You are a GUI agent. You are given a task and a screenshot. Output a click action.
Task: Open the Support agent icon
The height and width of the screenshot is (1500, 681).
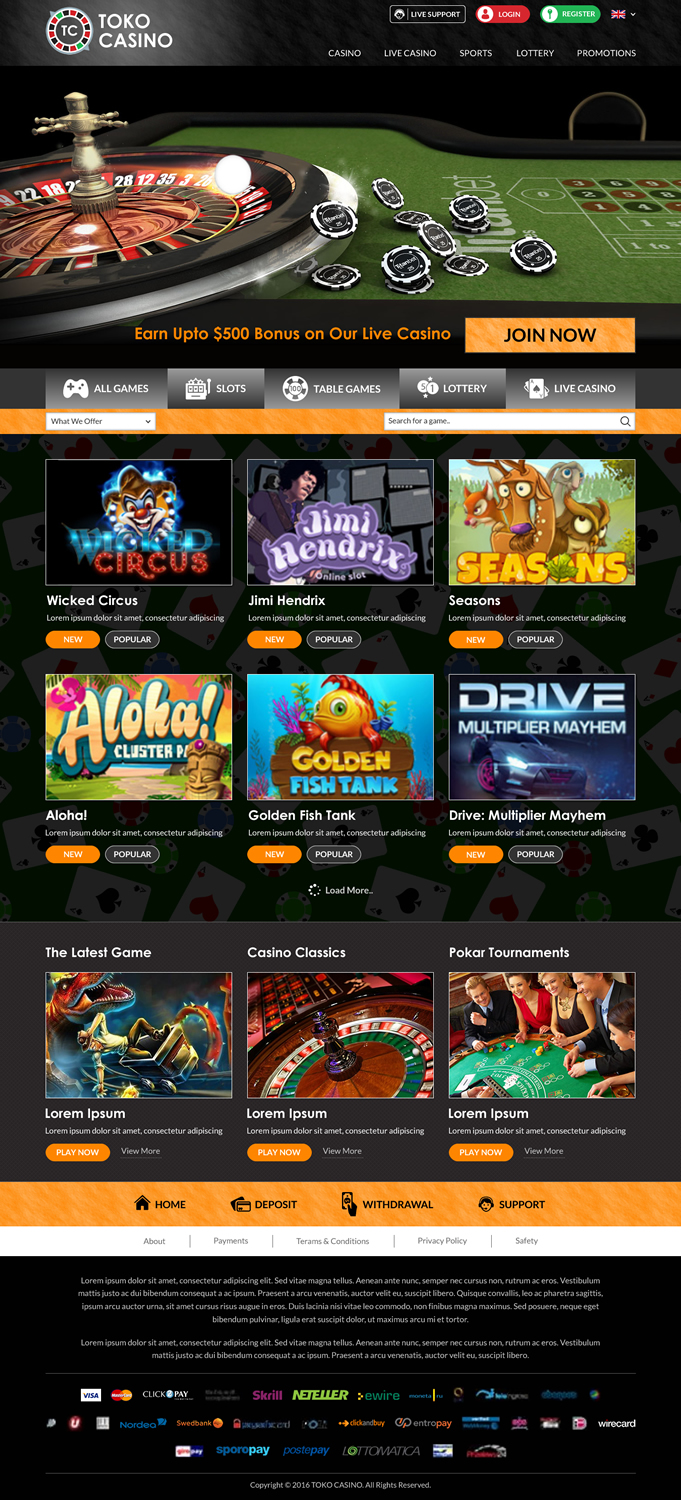point(486,1204)
